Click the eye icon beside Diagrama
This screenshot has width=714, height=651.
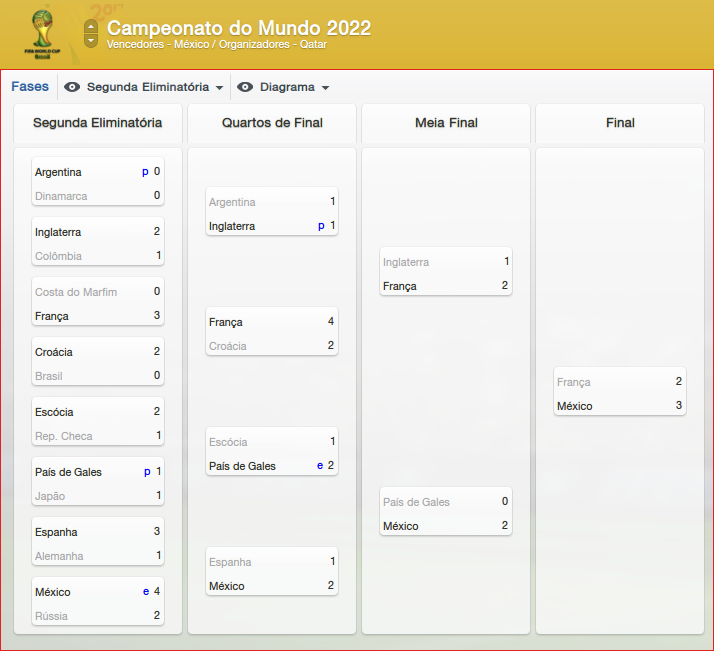(245, 87)
